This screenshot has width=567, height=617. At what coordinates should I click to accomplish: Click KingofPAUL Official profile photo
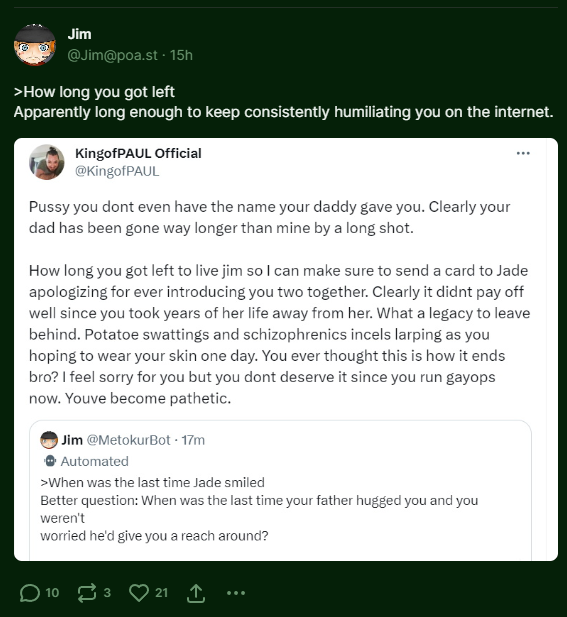[x=47, y=162]
